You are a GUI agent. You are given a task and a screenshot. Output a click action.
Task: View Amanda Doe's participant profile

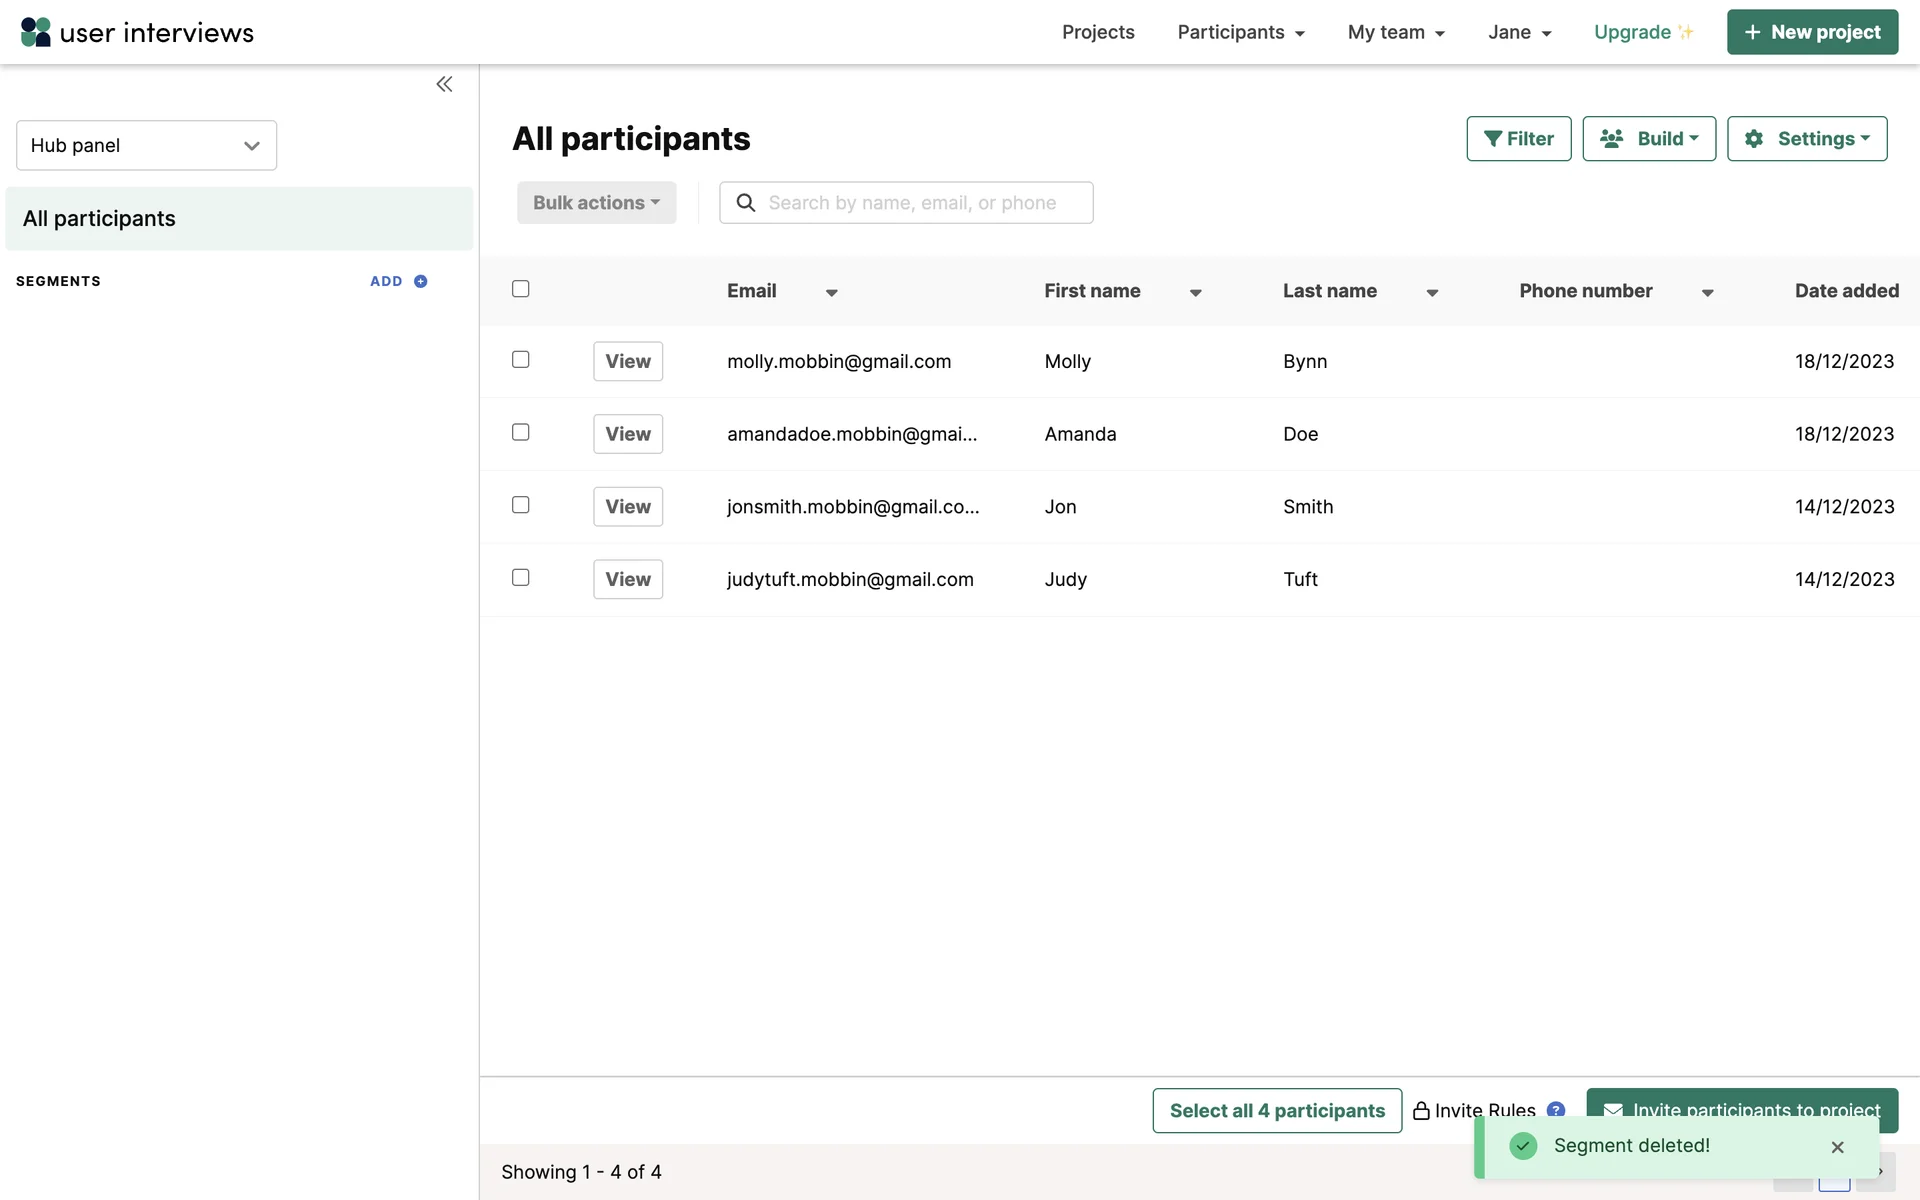point(627,434)
